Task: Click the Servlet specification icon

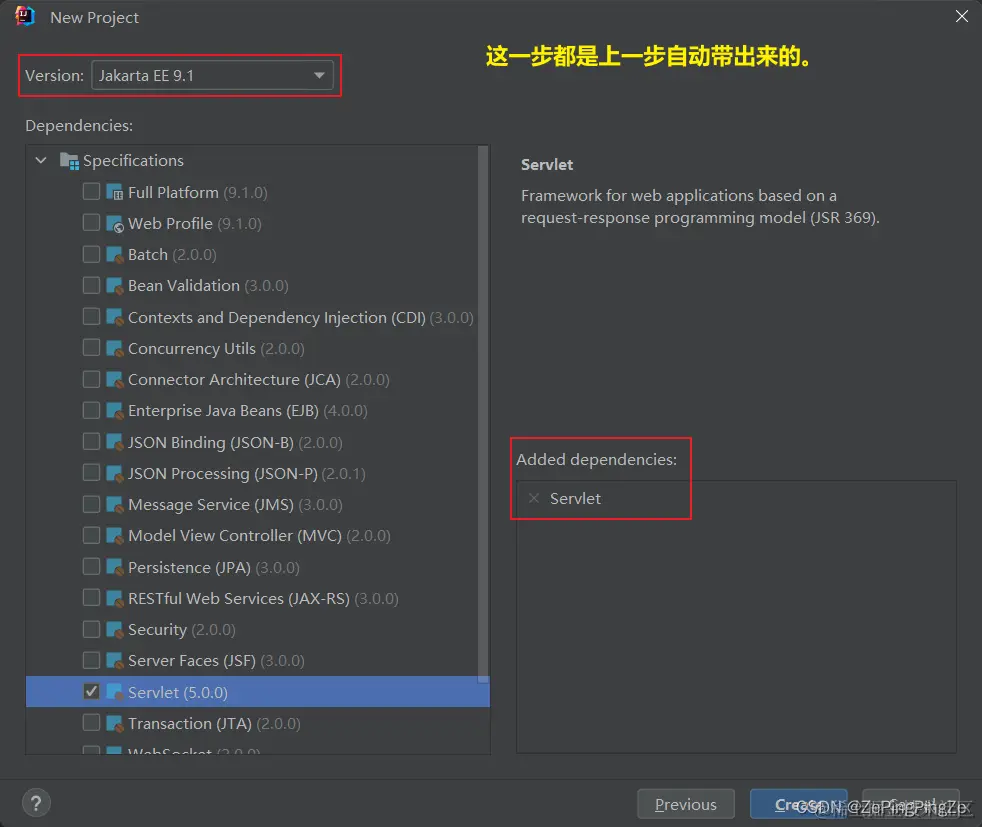Action: [x=115, y=692]
